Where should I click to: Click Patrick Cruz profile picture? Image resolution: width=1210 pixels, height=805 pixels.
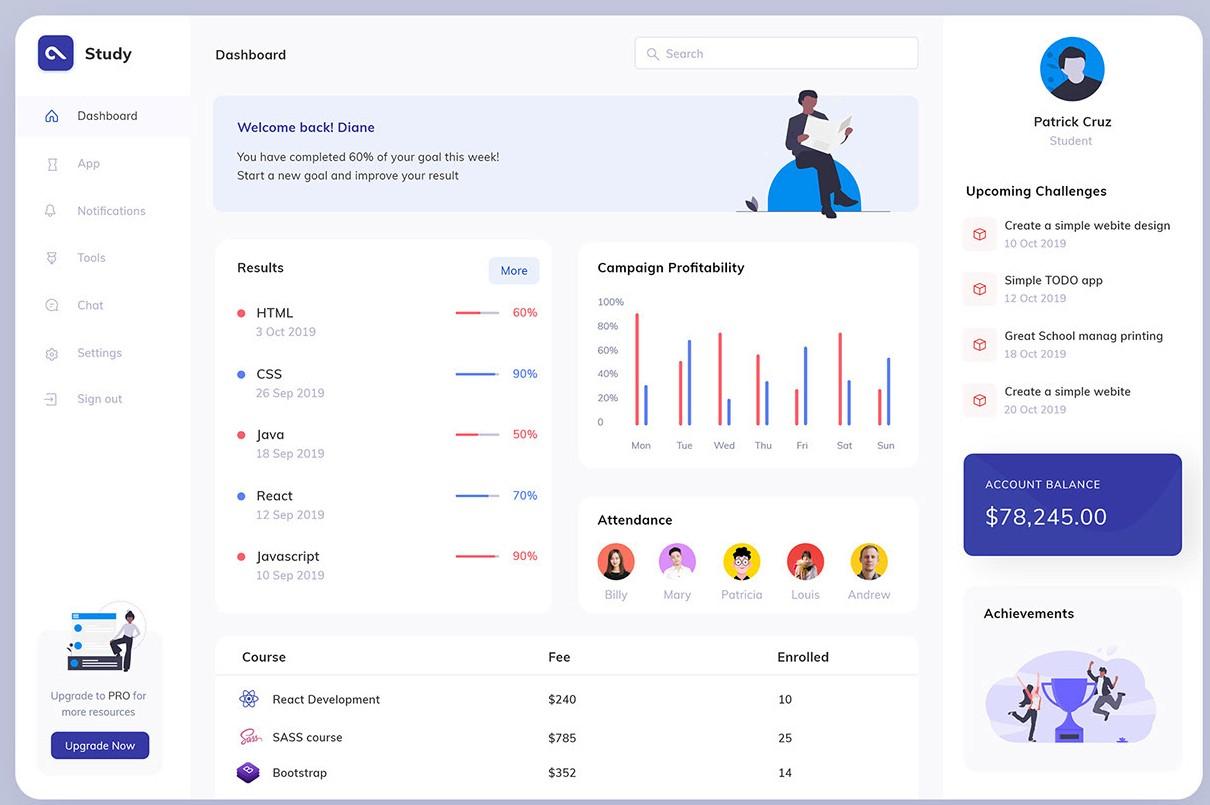point(1072,69)
